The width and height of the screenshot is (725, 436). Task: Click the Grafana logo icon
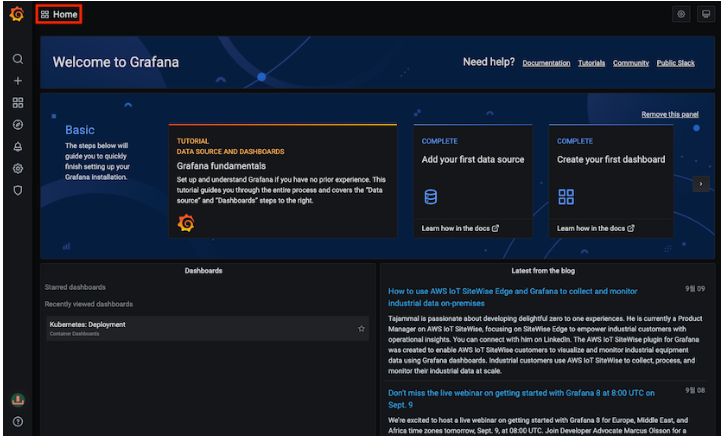[x=17, y=14]
